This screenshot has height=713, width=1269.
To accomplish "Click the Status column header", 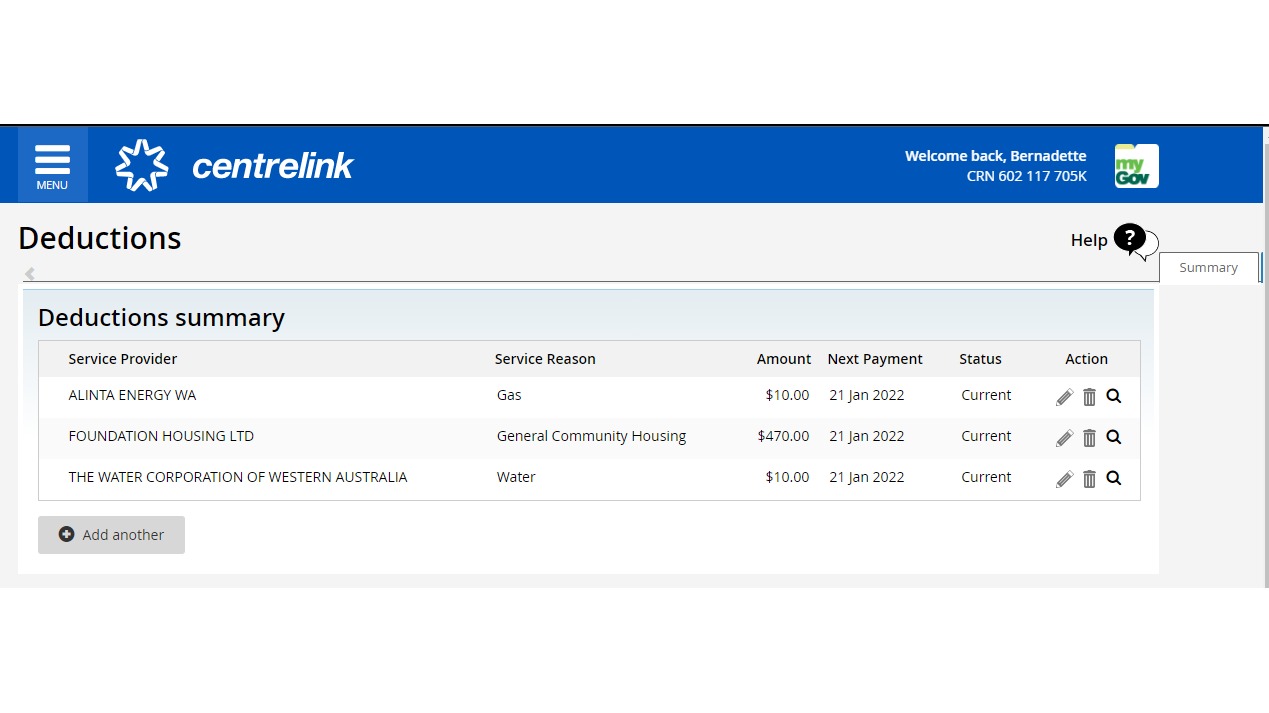I will (980, 359).
